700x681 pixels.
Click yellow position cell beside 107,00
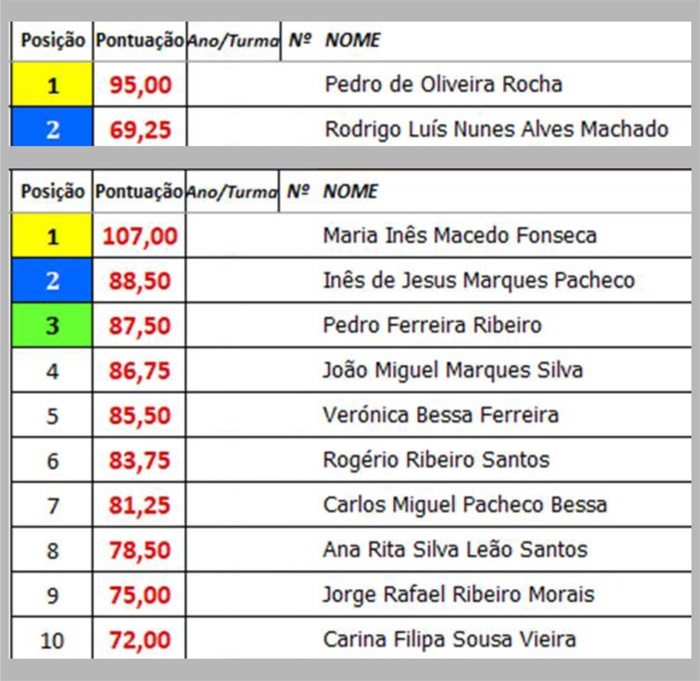[x=52, y=237]
